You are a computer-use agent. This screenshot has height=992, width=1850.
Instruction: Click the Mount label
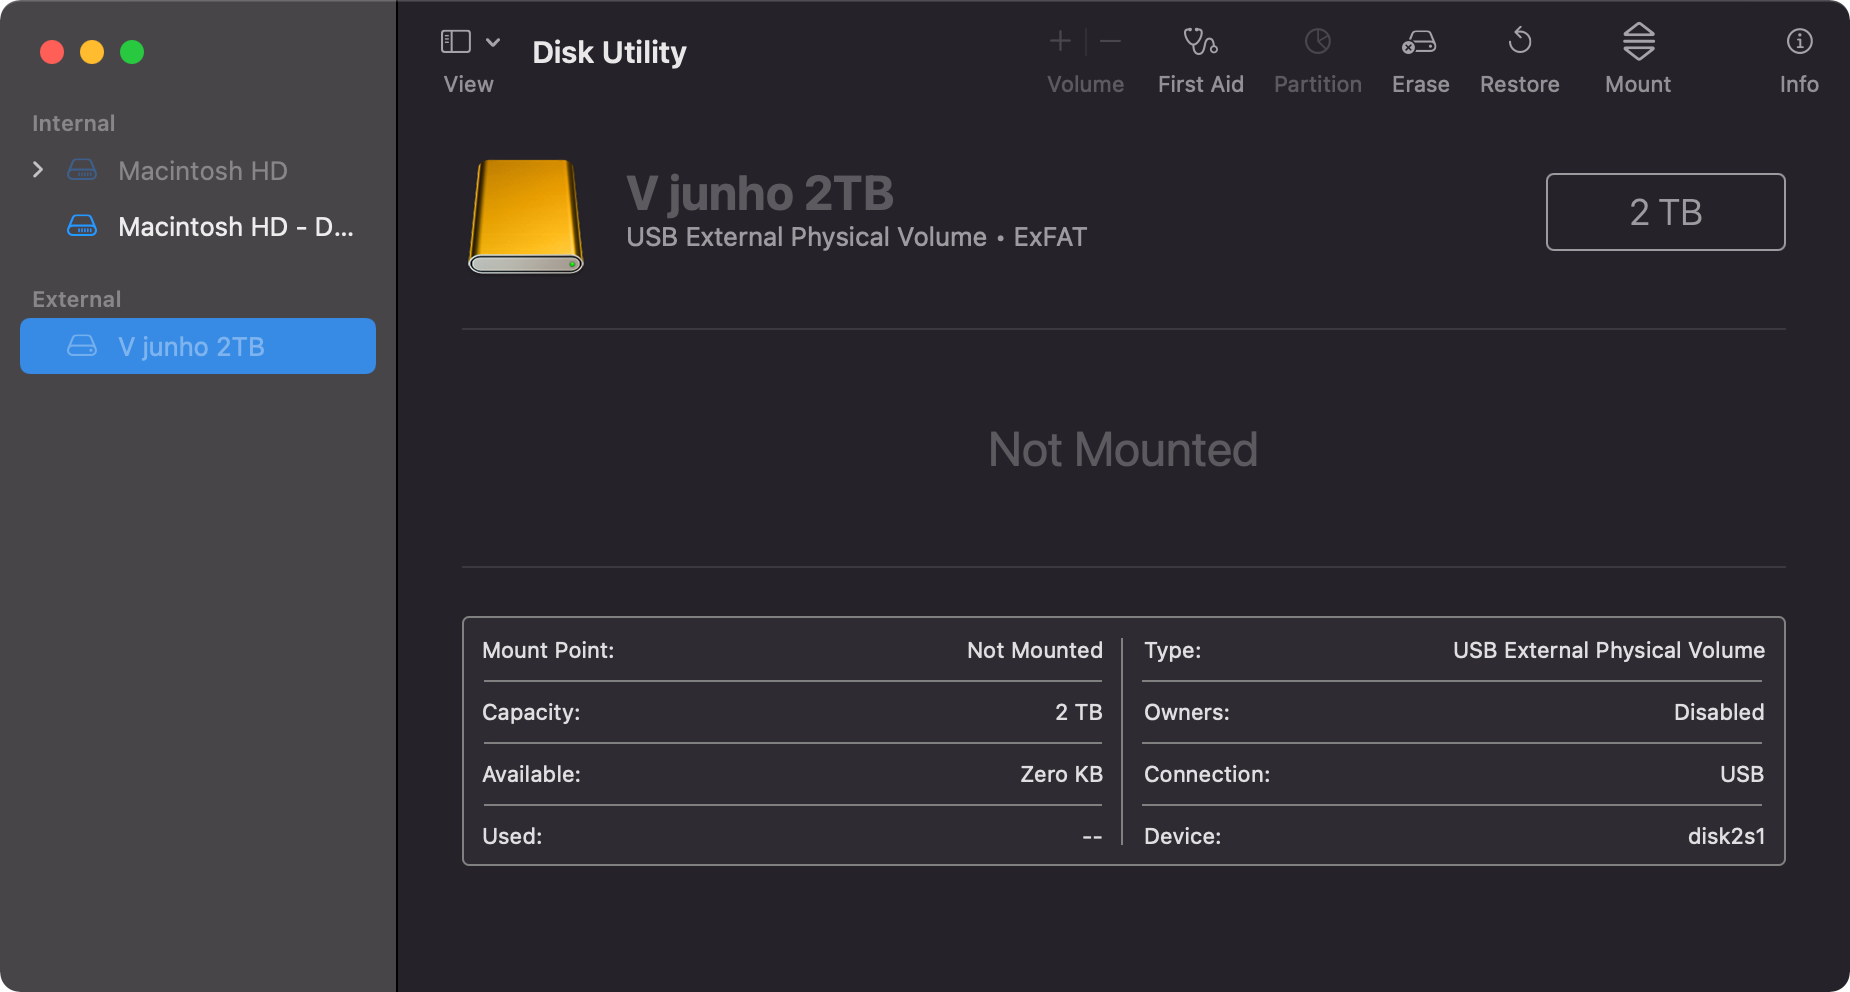tap(1638, 84)
